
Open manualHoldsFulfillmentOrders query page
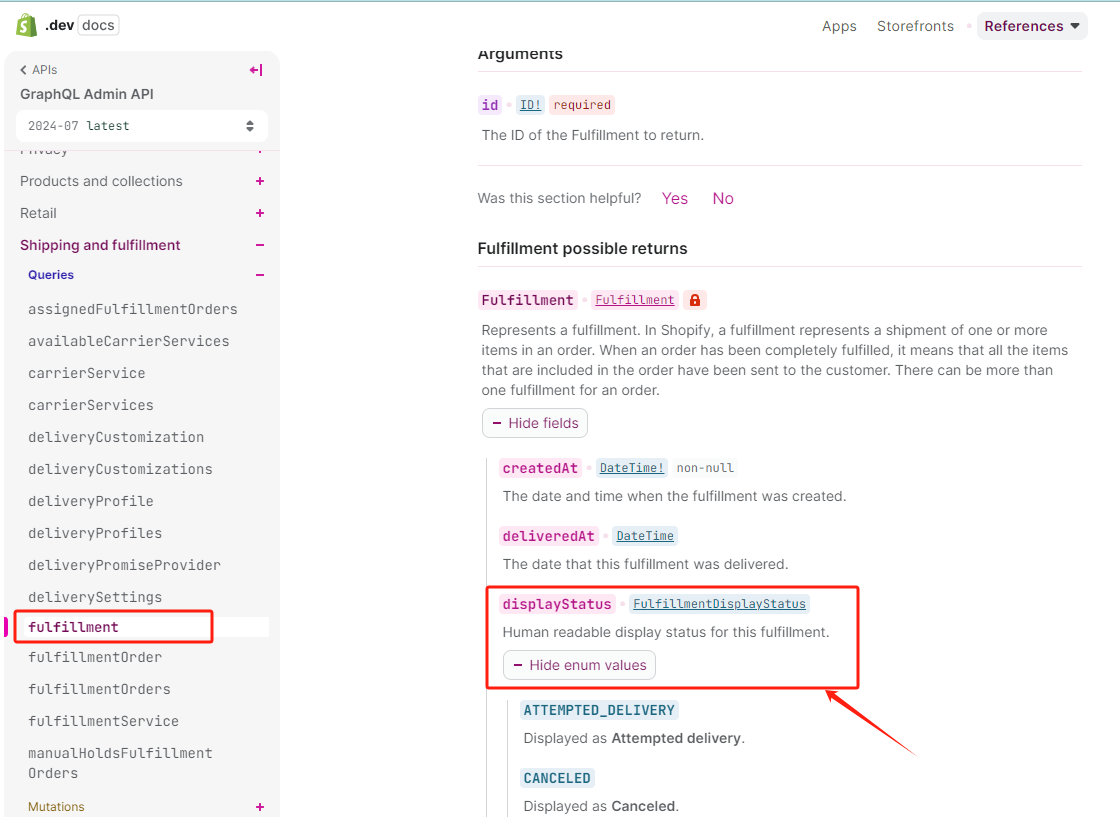(x=120, y=763)
